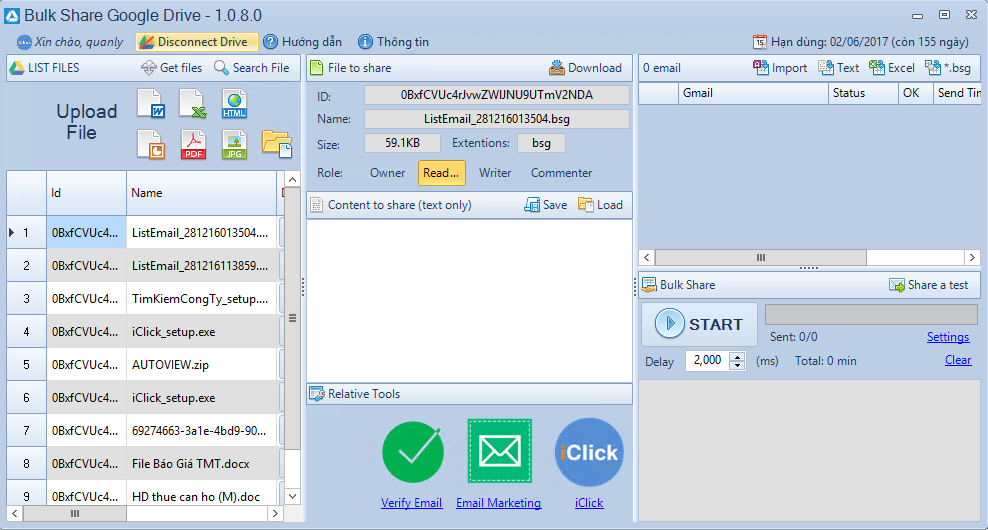Open bulk share Settings link
This screenshot has height=530, width=988.
(x=948, y=337)
